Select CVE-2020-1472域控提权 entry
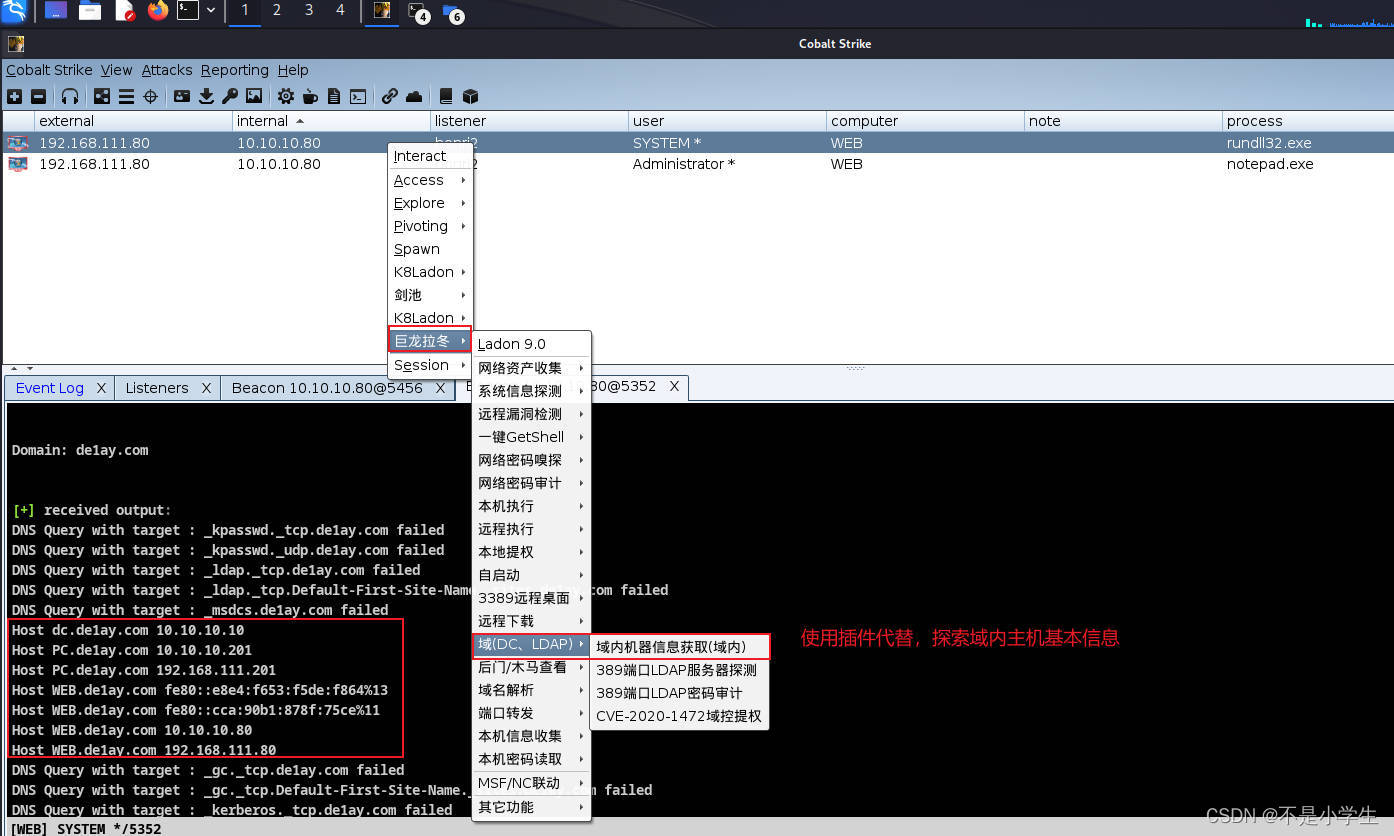Screen dimensions: 1394x836 tap(680, 716)
